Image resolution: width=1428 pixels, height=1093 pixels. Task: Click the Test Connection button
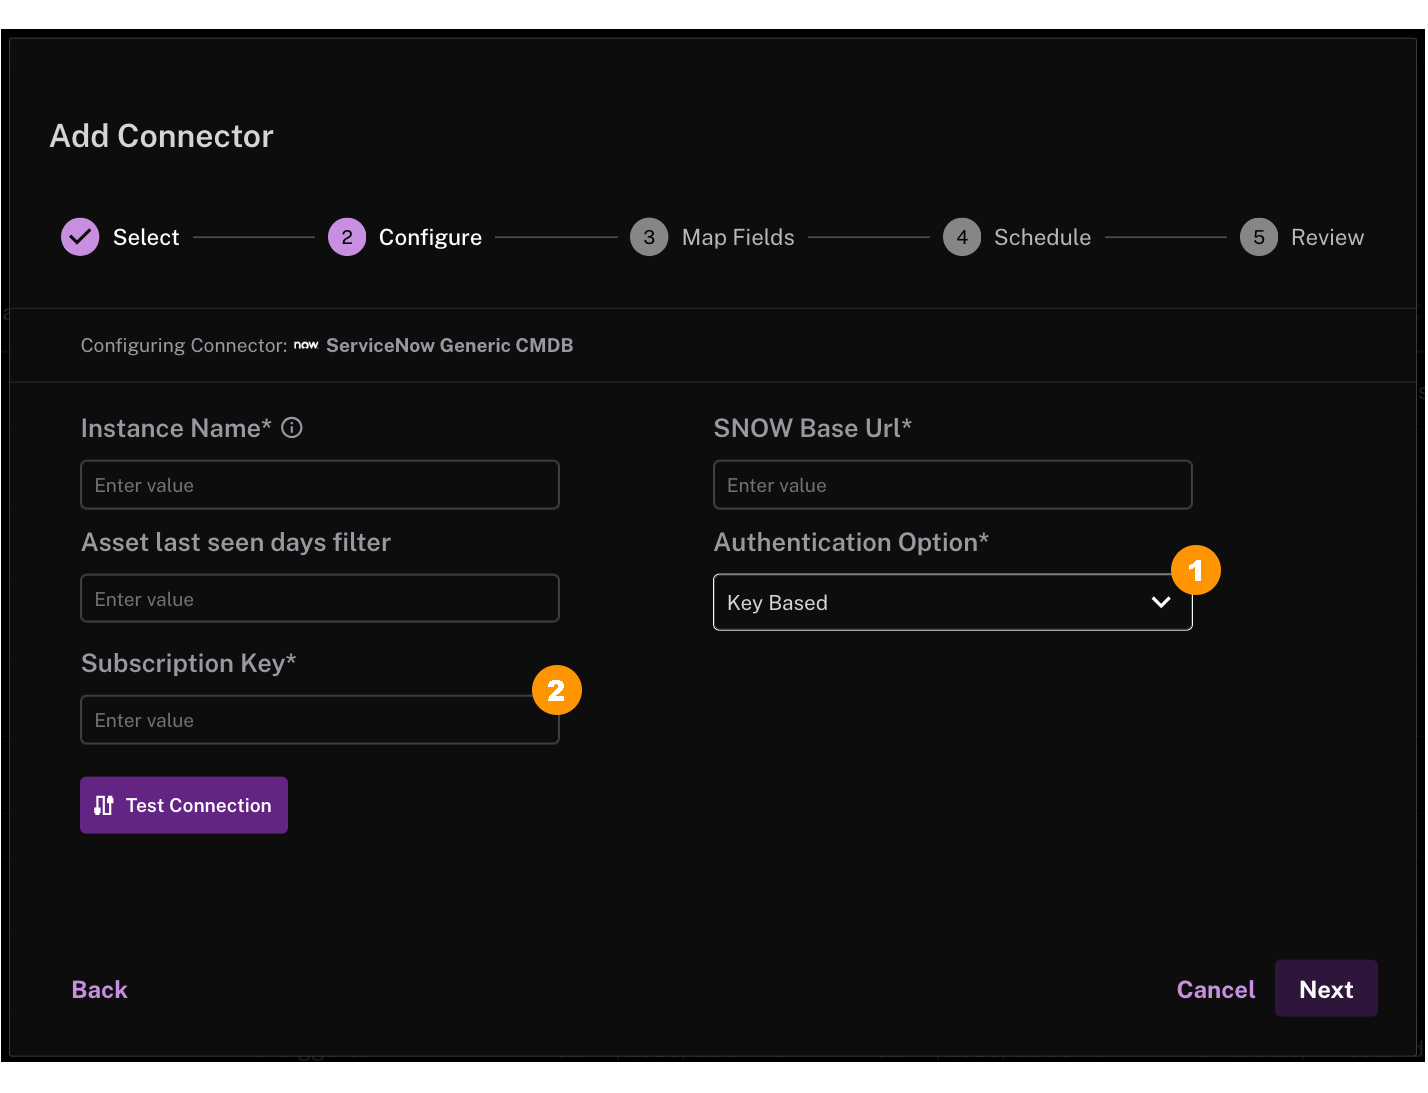pyautogui.click(x=184, y=805)
